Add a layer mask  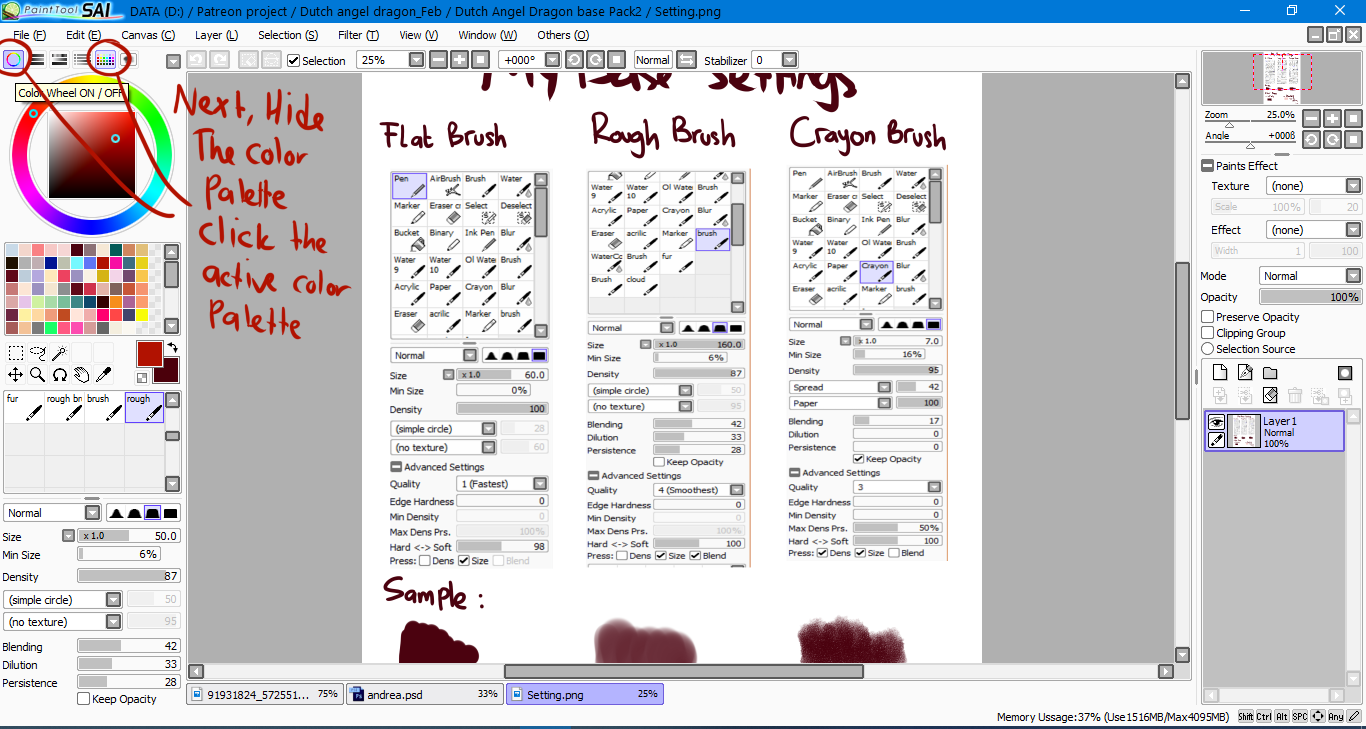coord(1345,373)
